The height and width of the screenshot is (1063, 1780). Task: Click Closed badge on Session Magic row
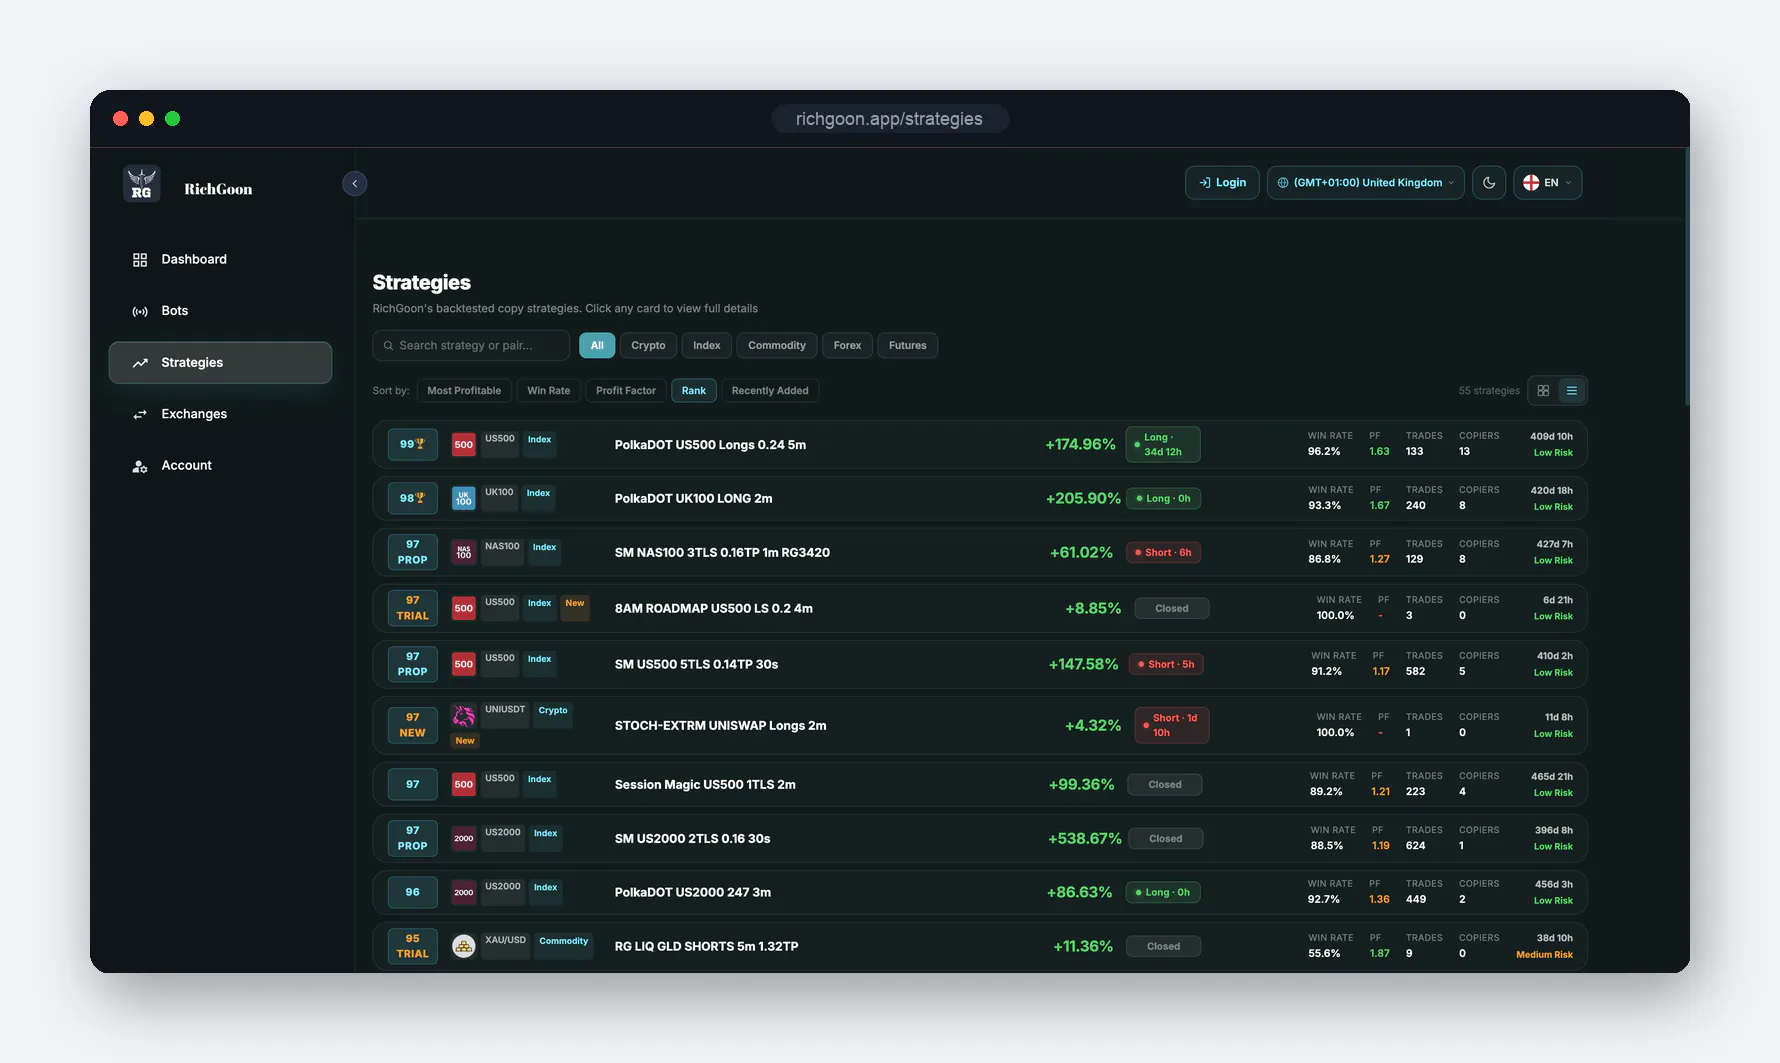(x=1165, y=785)
